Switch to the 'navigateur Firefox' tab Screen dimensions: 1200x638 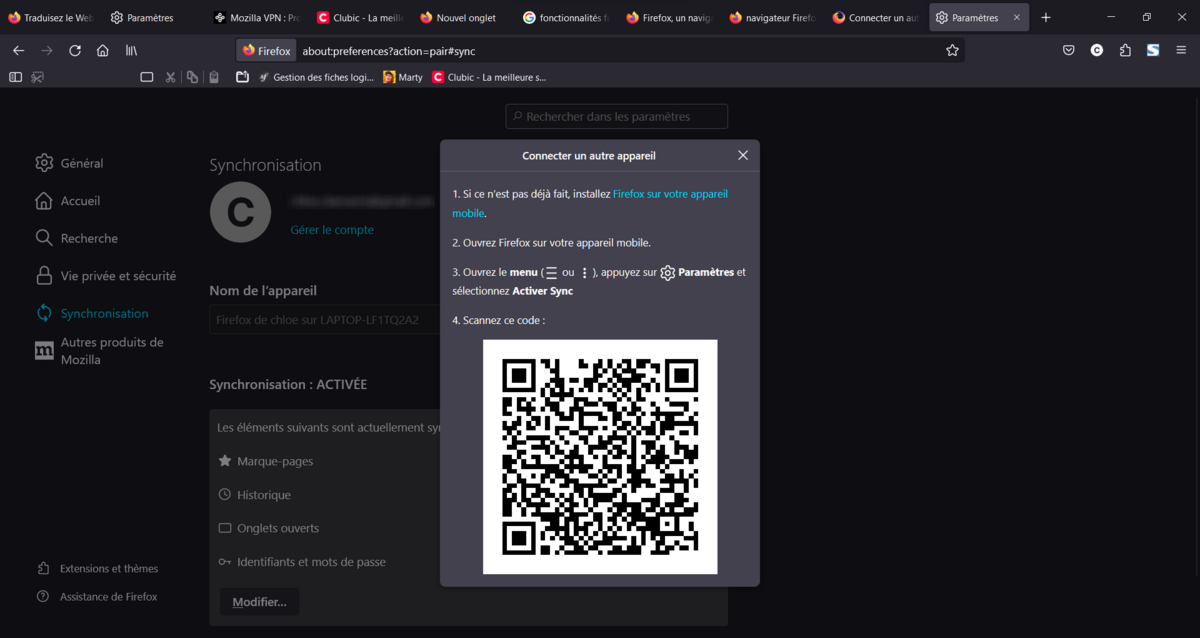[x=772, y=17]
